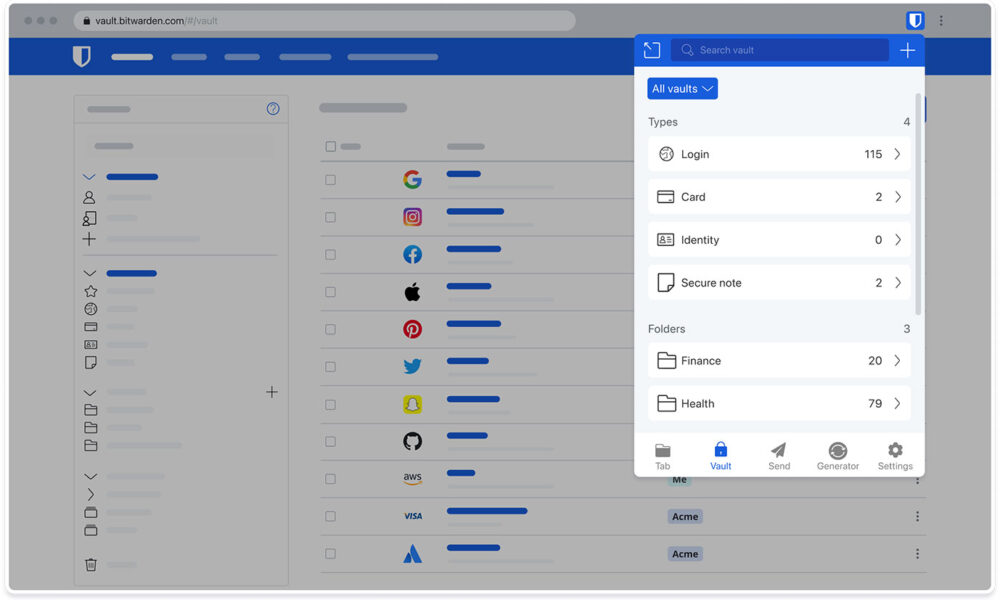Click the Facebook icon in vault list
The height and width of the screenshot is (600, 1000).
(413, 254)
